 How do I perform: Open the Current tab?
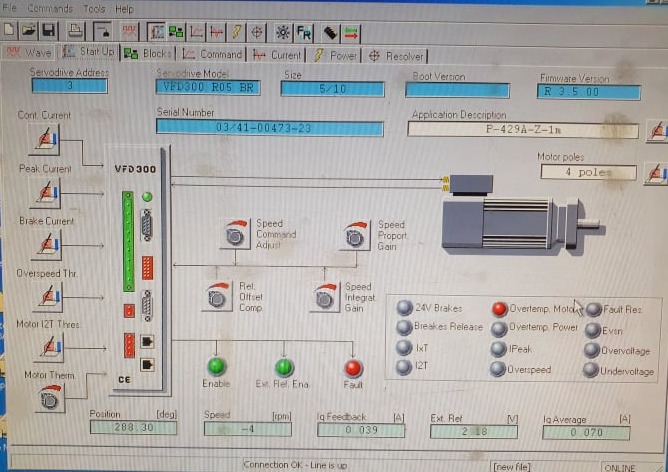(276, 55)
